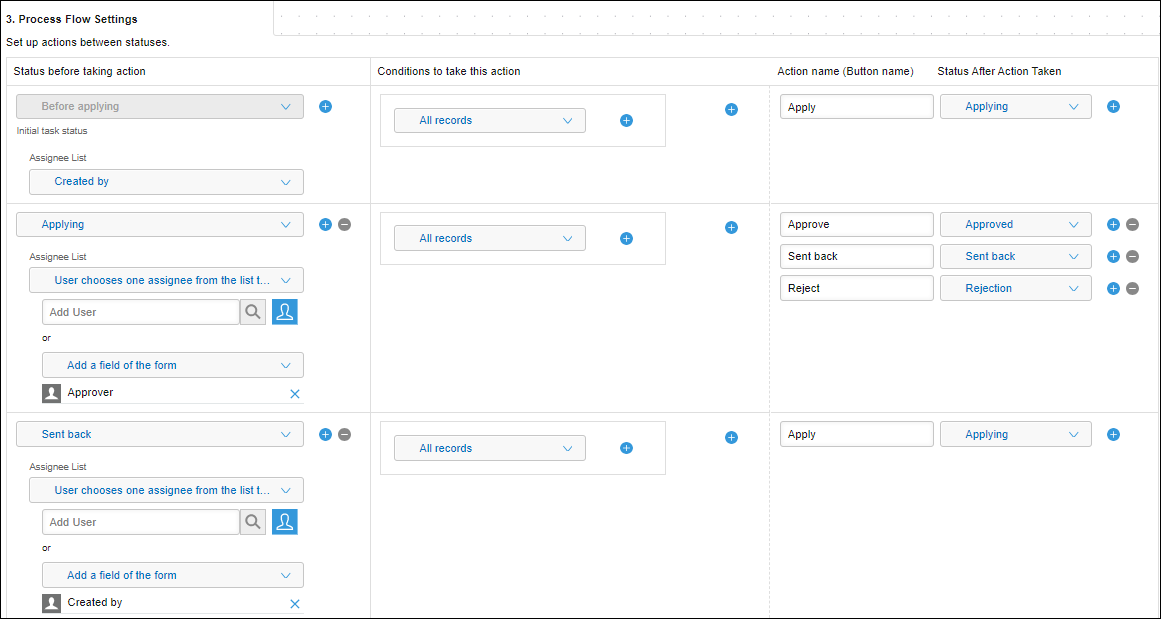Focus Add User field under Applying
This screenshot has height=619, width=1161.
pyautogui.click(x=141, y=312)
